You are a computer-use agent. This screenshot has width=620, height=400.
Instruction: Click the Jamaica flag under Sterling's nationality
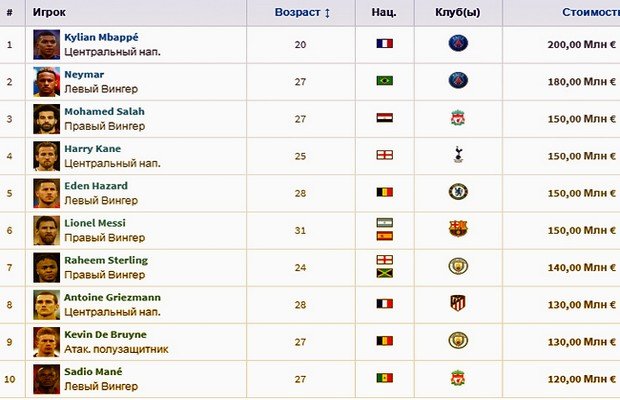coord(385,273)
